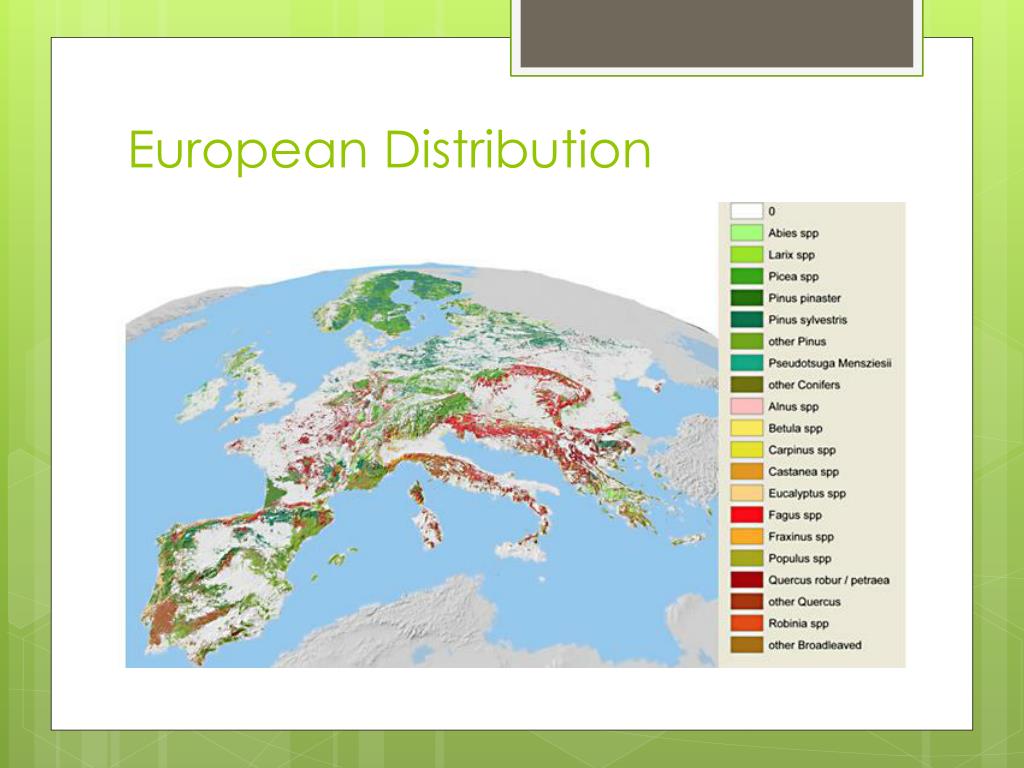Screen dimensions: 1024x768
Task: Click the Betula spp yellow swatch
Action: coord(746,428)
